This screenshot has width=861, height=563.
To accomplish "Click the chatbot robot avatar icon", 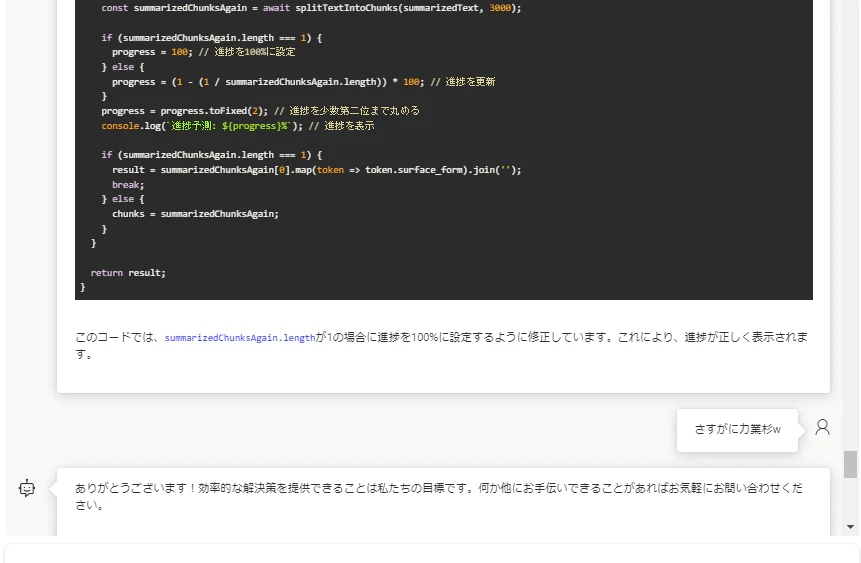I will coord(27,488).
